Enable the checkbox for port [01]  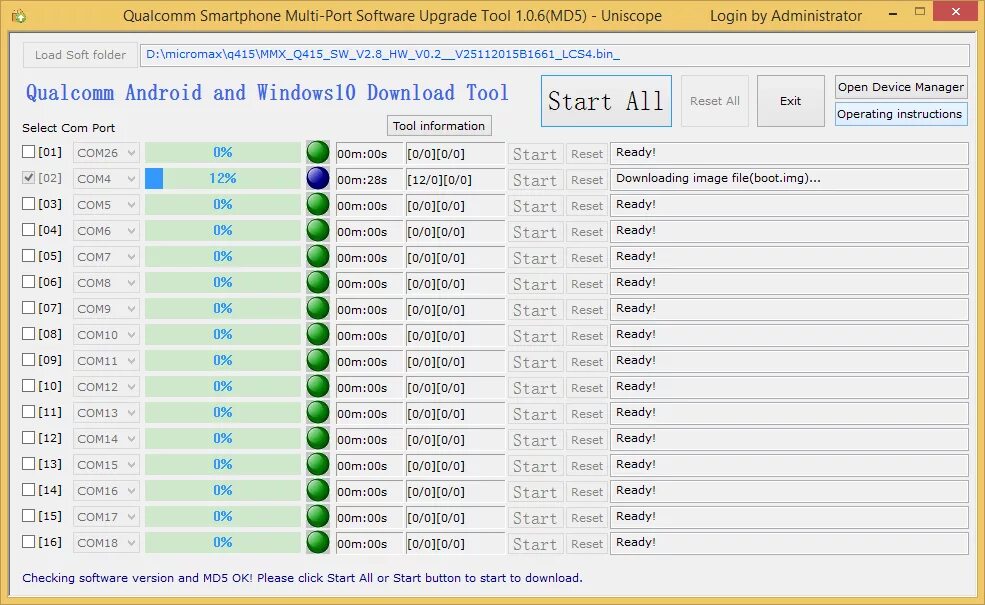pos(28,151)
